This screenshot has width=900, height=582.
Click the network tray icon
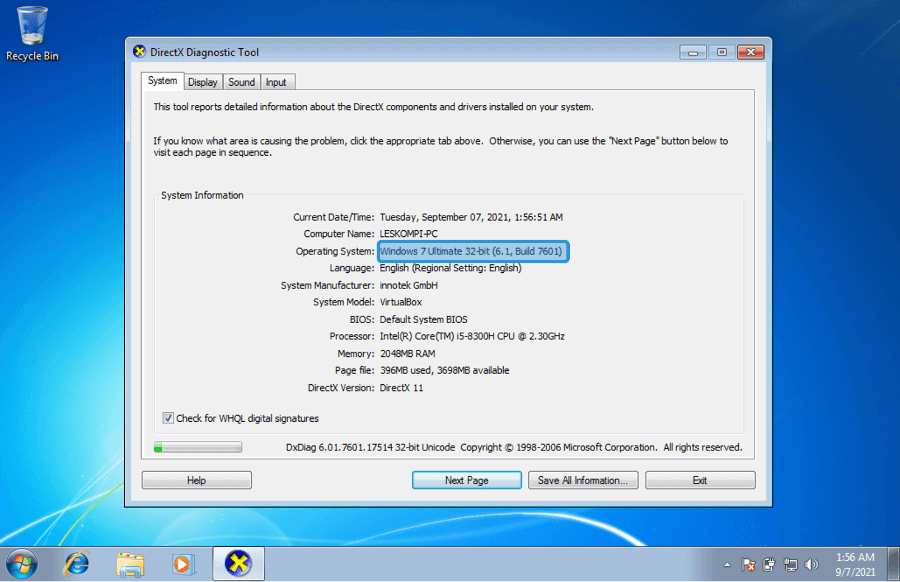coord(790,565)
